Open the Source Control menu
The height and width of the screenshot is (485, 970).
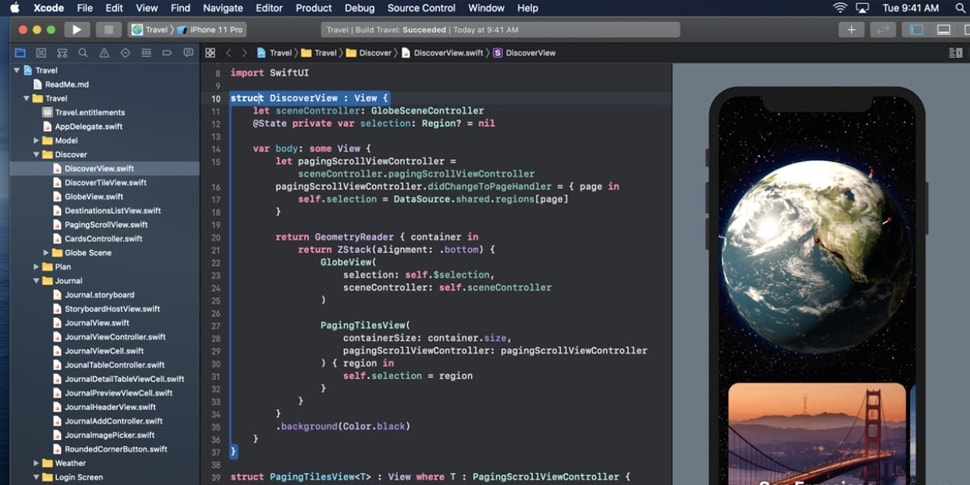click(421, 8)
